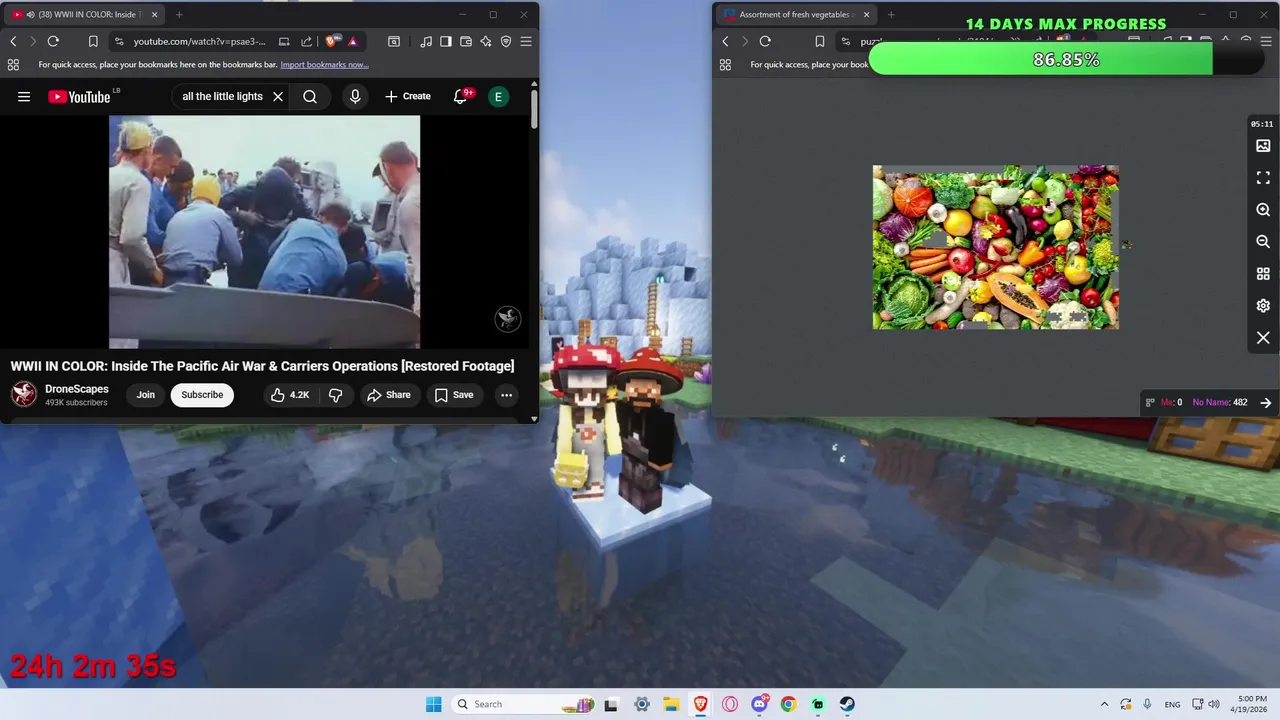Open the YouTube window tab search button

pos(394,41)
